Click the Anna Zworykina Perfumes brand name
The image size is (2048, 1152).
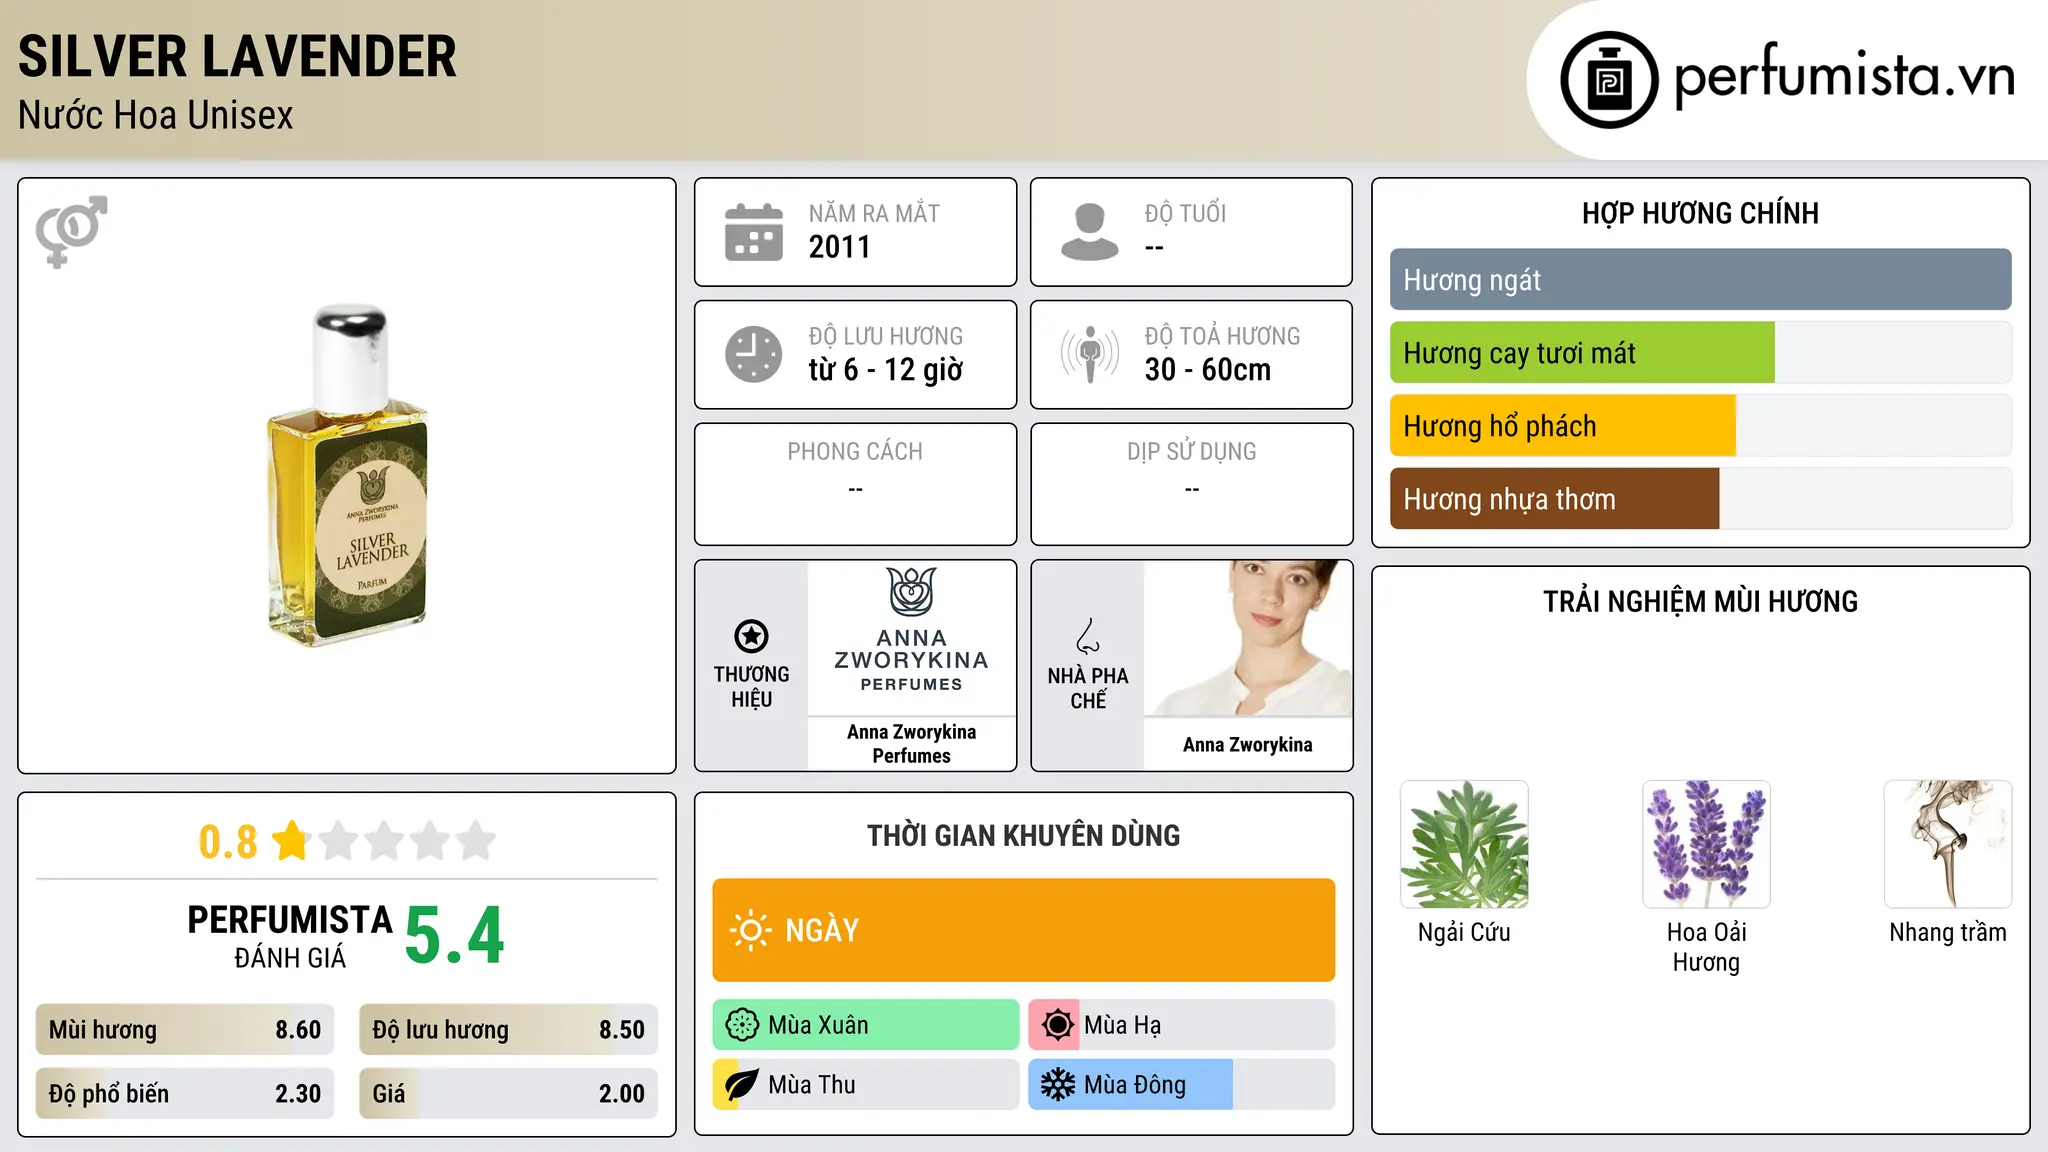[x=912, y=744]
